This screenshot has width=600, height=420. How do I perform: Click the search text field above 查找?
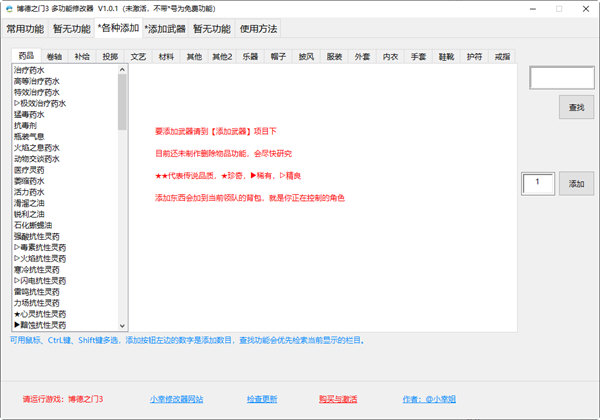click(561, 77)
